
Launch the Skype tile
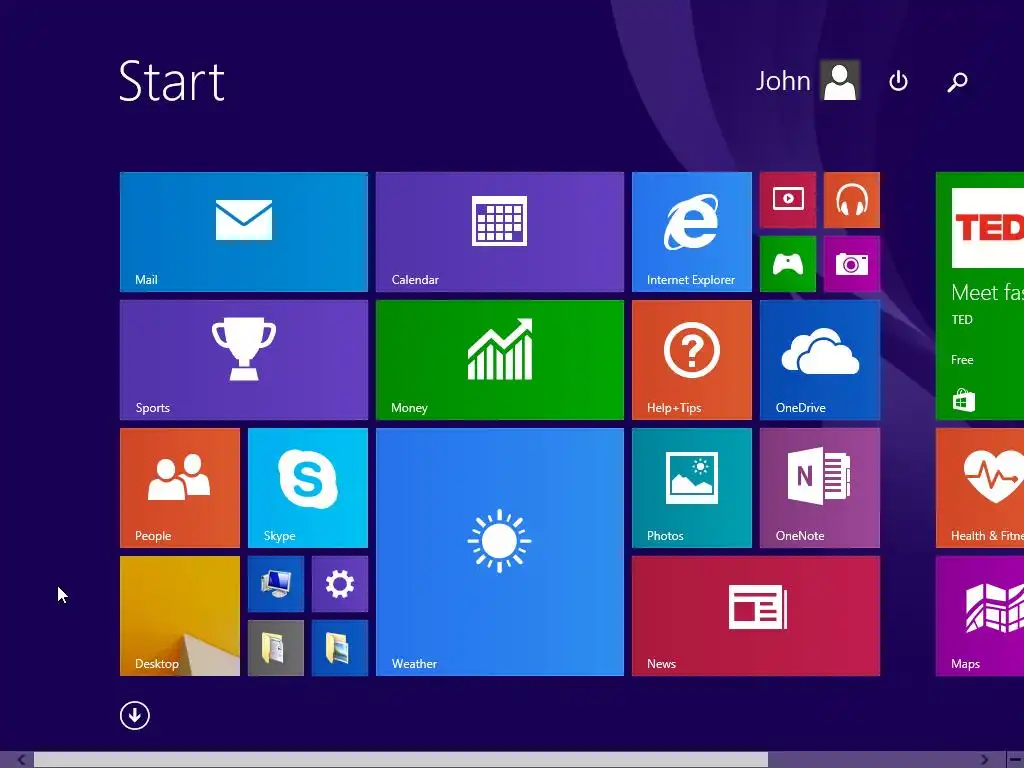click(x=308, y=488)
